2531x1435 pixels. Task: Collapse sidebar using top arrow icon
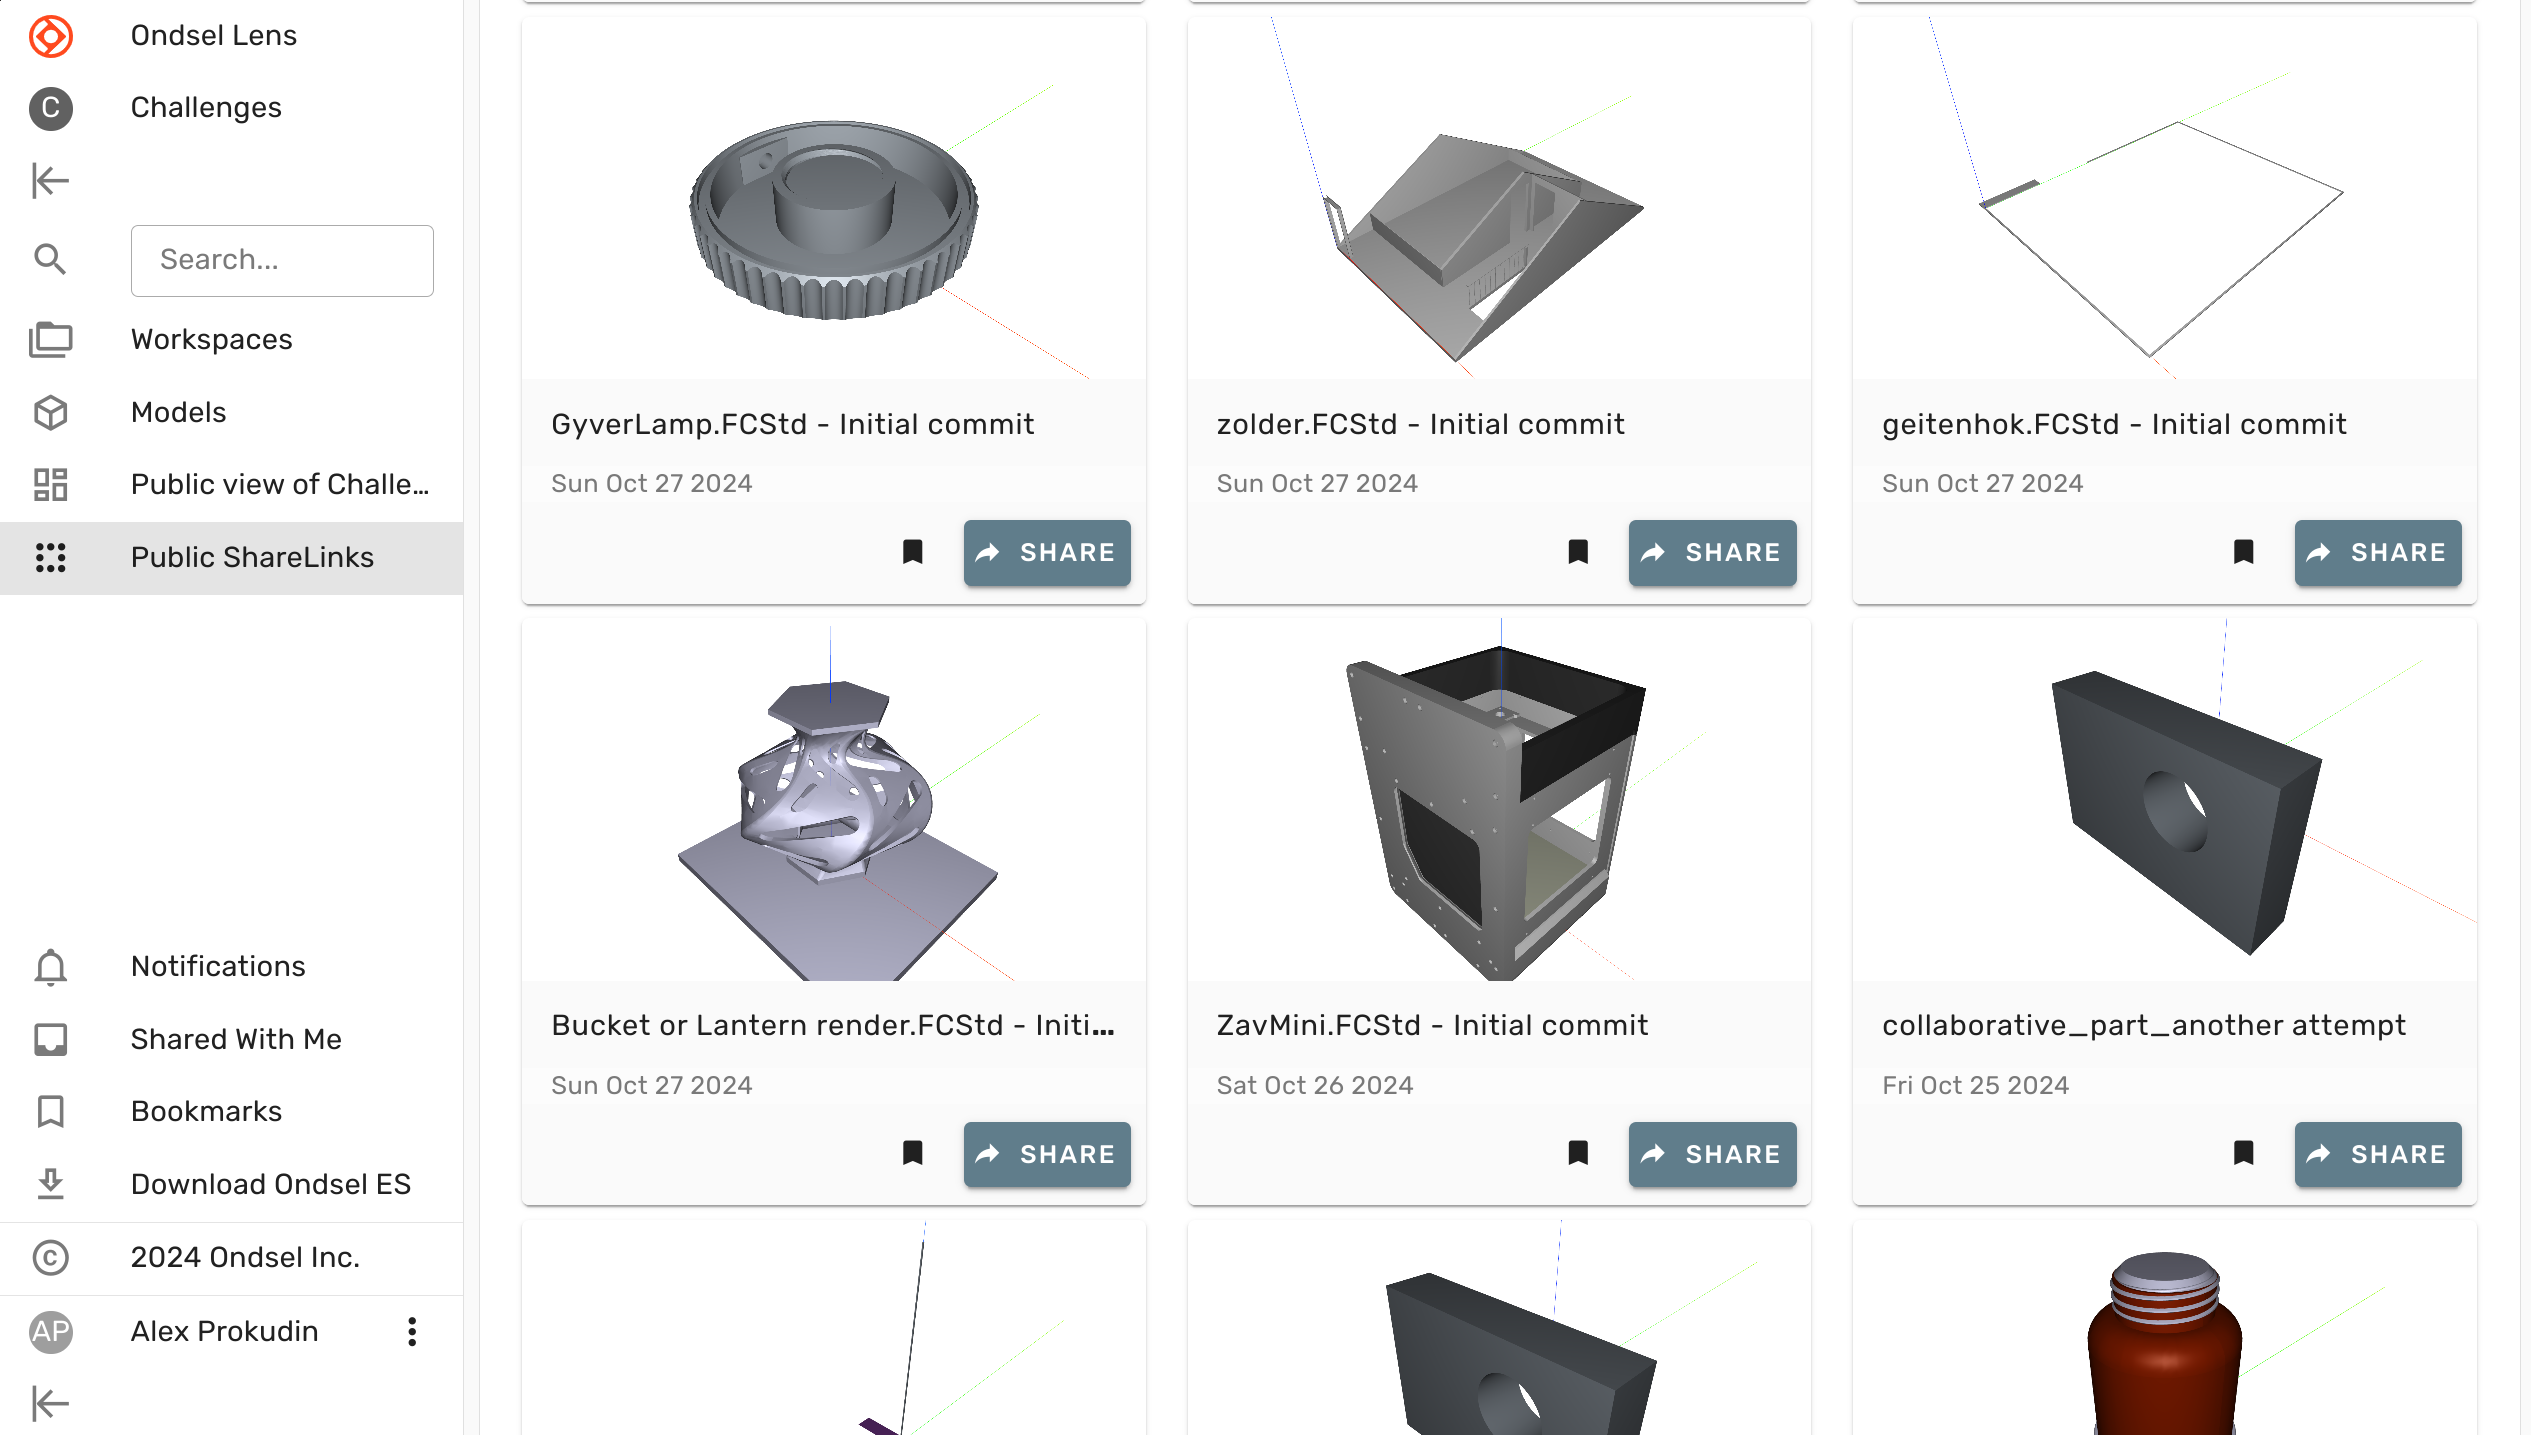coord(50,181)
